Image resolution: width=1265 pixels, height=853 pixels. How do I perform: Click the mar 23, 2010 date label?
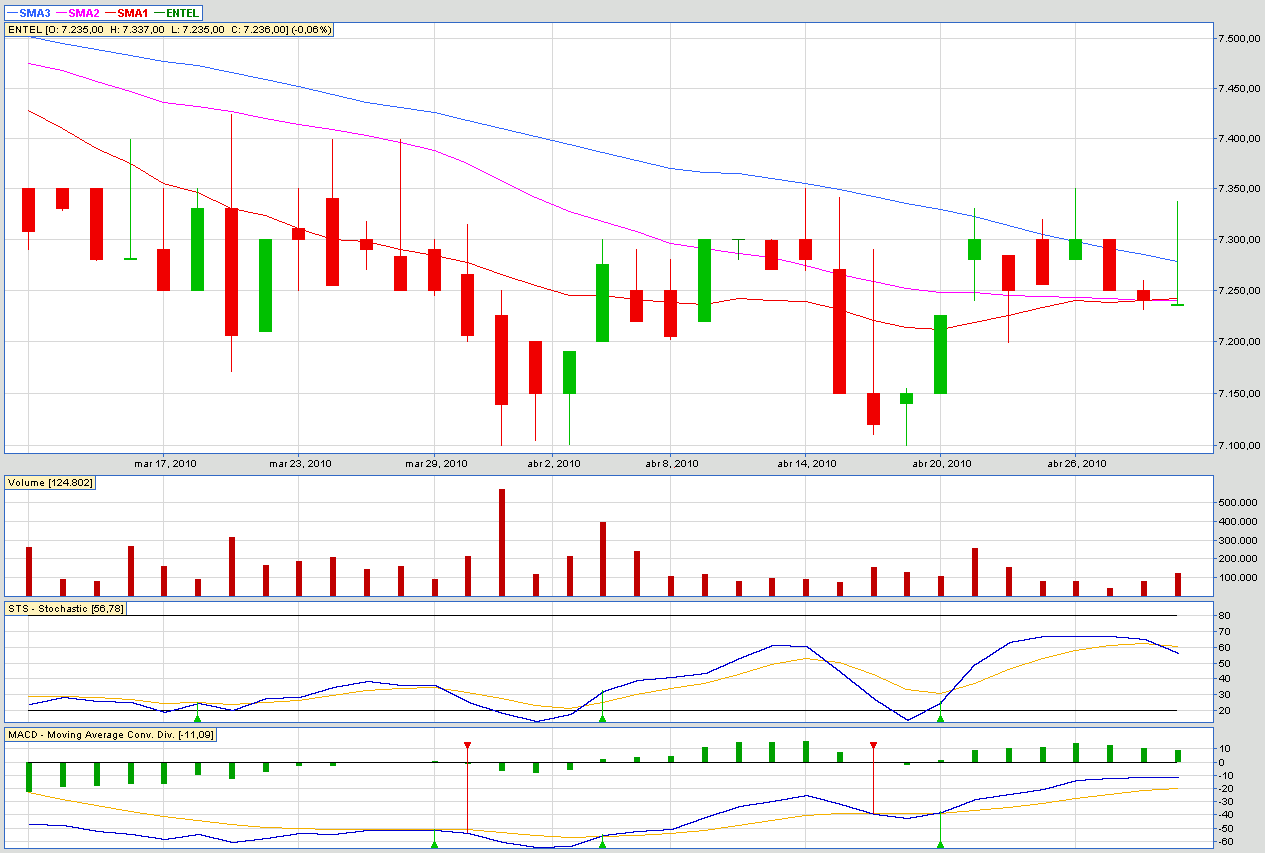click(x=298, y=464)
